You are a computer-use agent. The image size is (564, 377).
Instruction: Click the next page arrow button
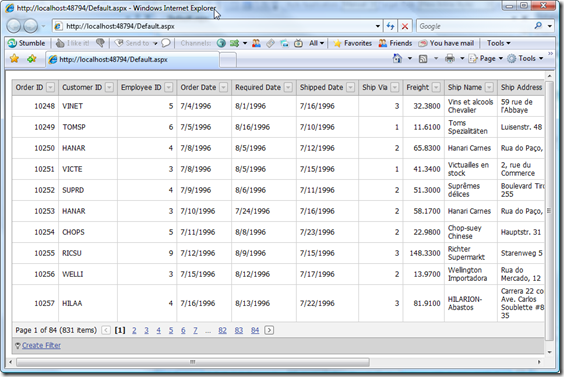pyautogui.click(x=269, y=330)
